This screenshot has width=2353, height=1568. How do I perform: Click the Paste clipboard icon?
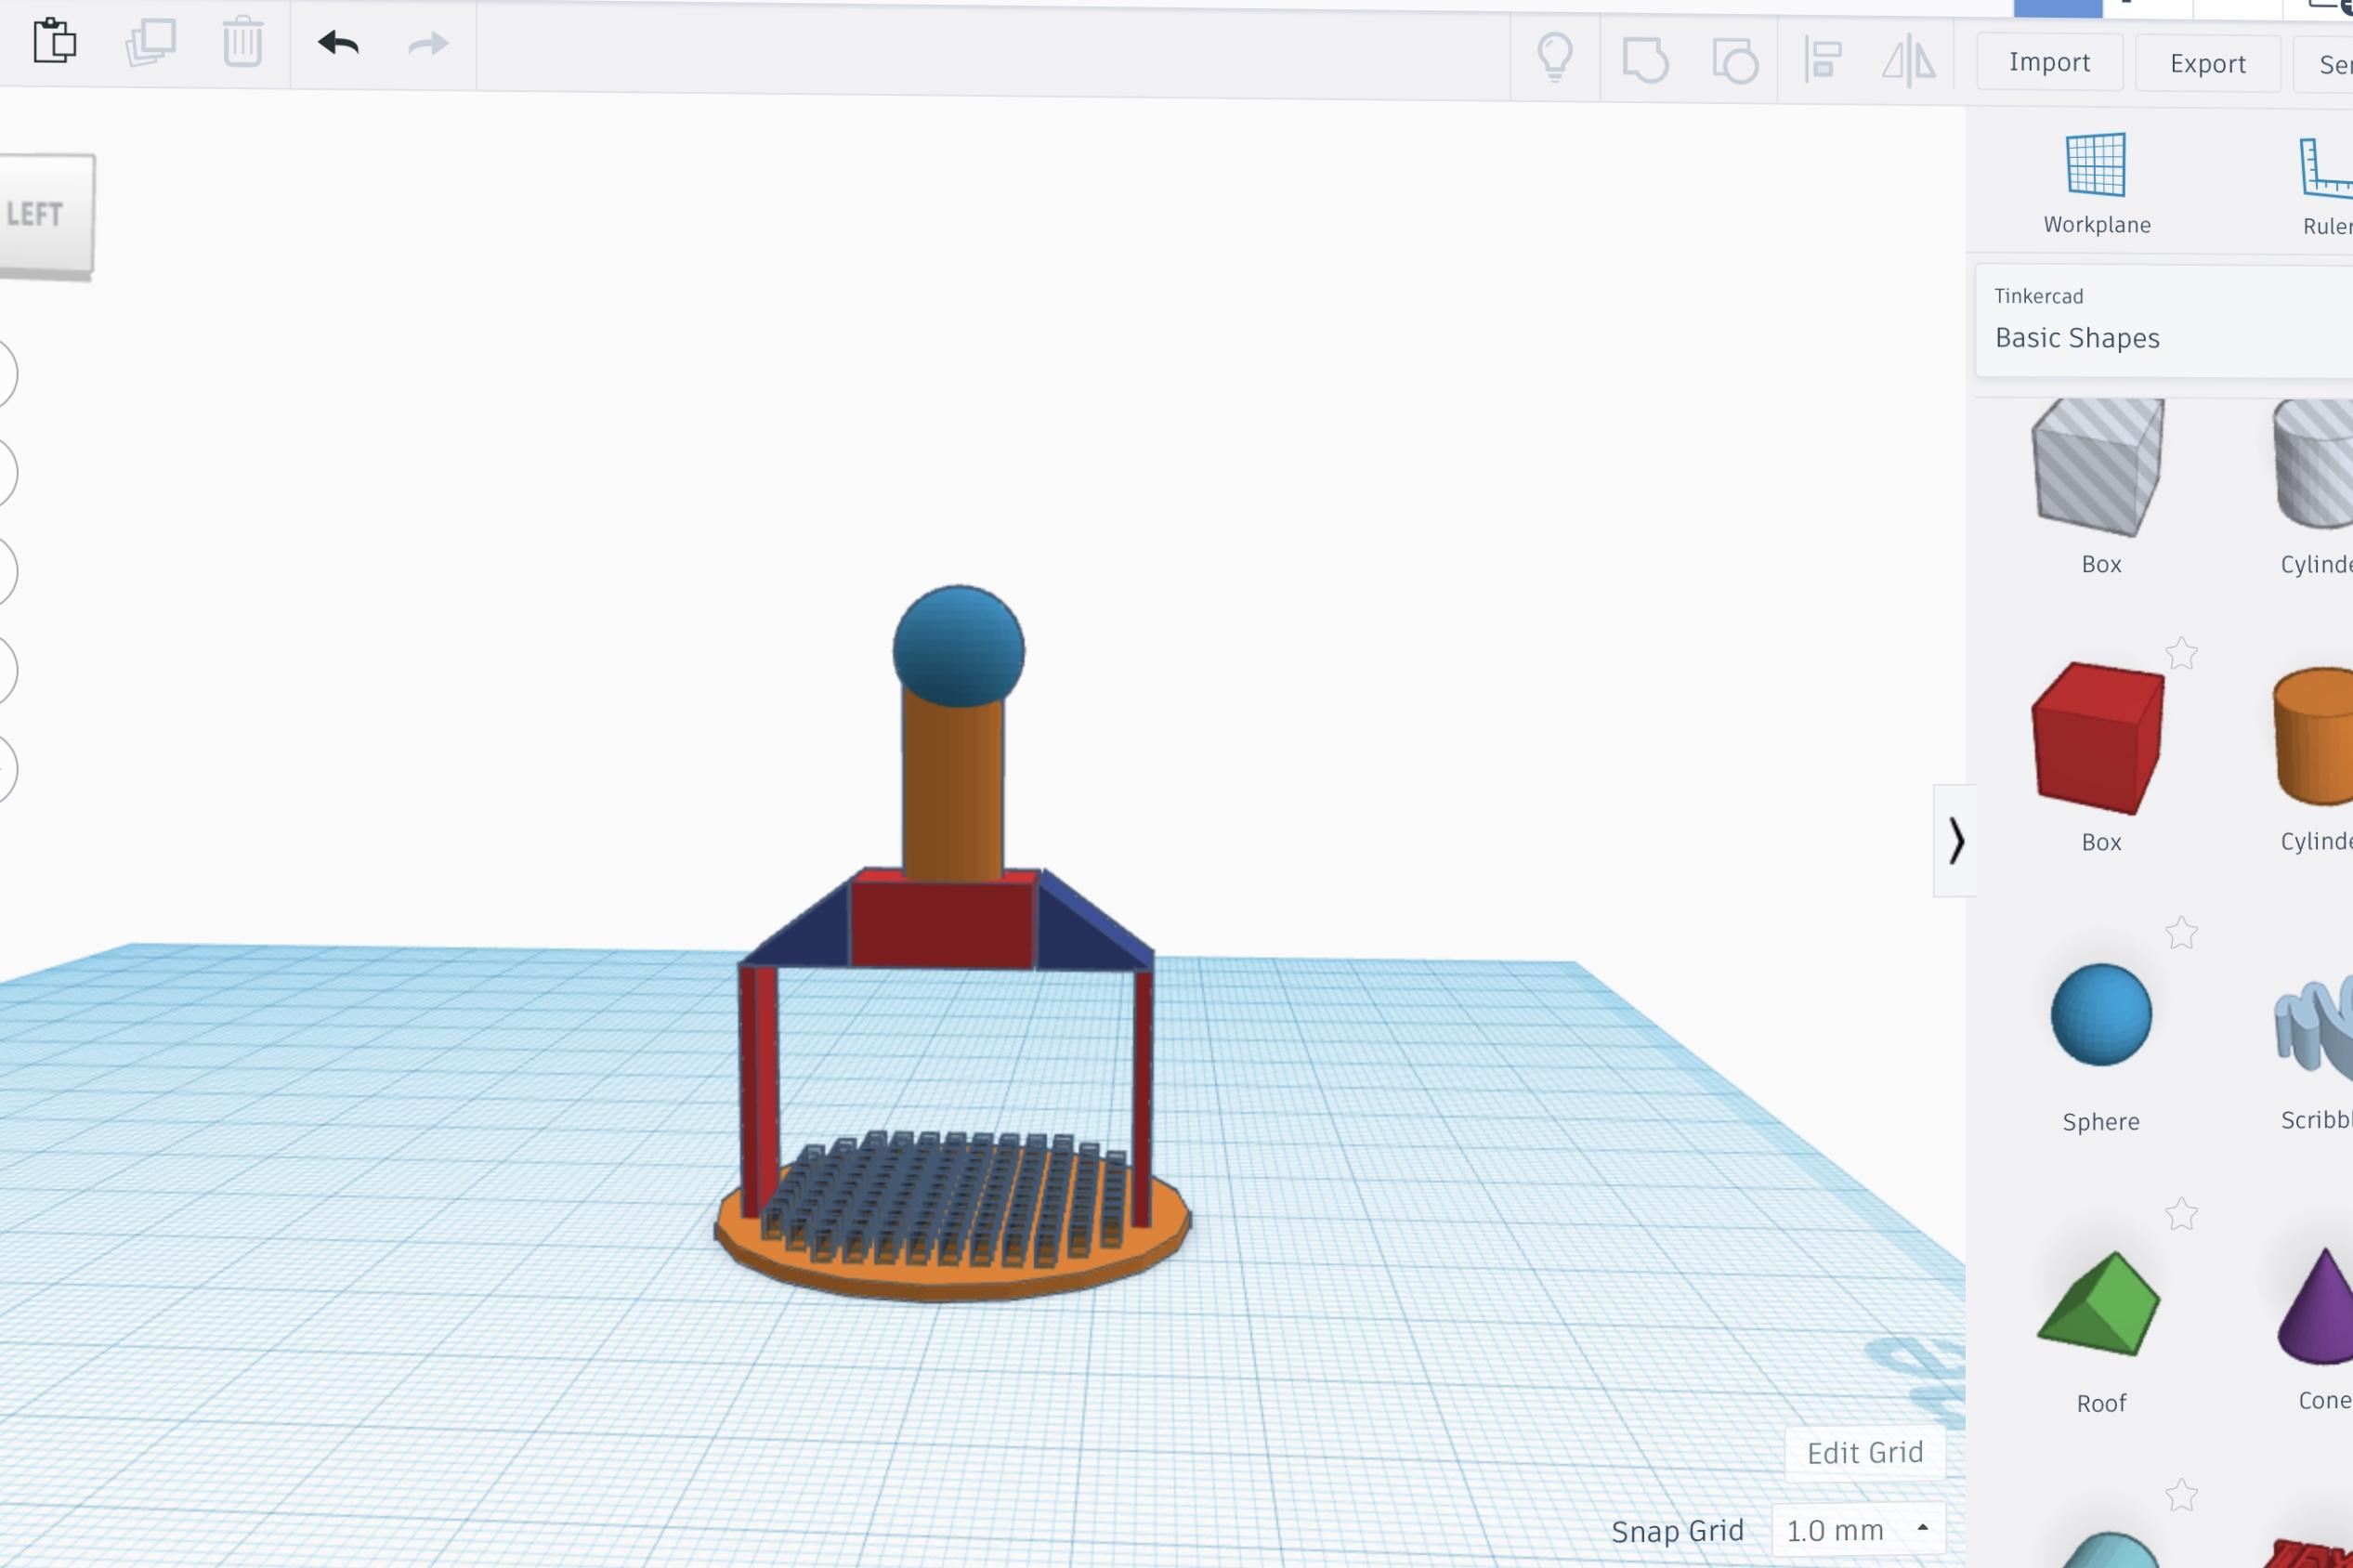click(55, 41)
